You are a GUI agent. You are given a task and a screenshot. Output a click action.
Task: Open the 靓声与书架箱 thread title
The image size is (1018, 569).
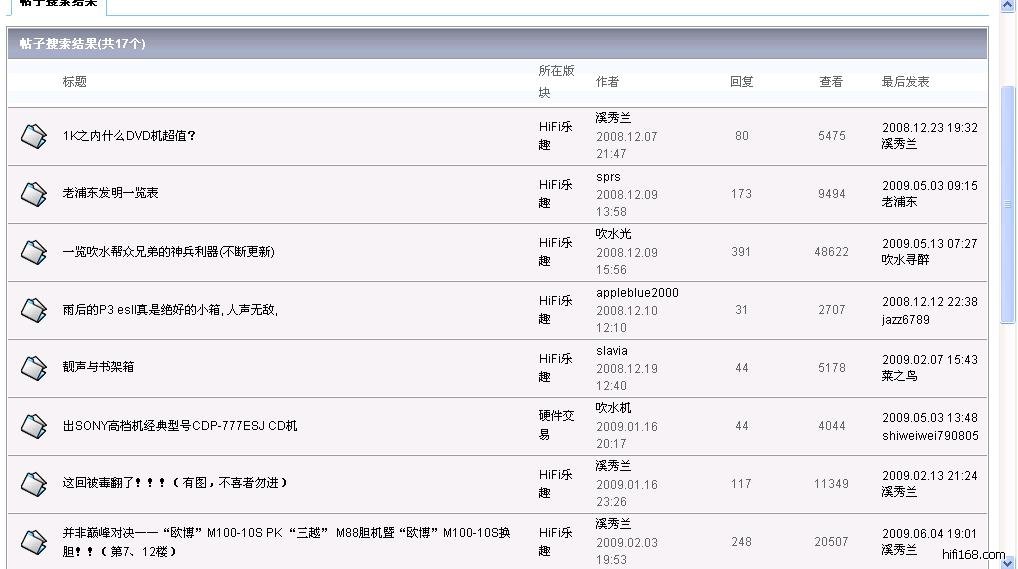coord(98,367)
